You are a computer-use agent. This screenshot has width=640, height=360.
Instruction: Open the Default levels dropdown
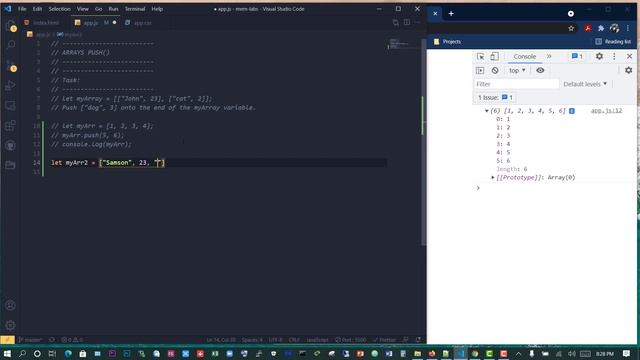tap(585, 84)
